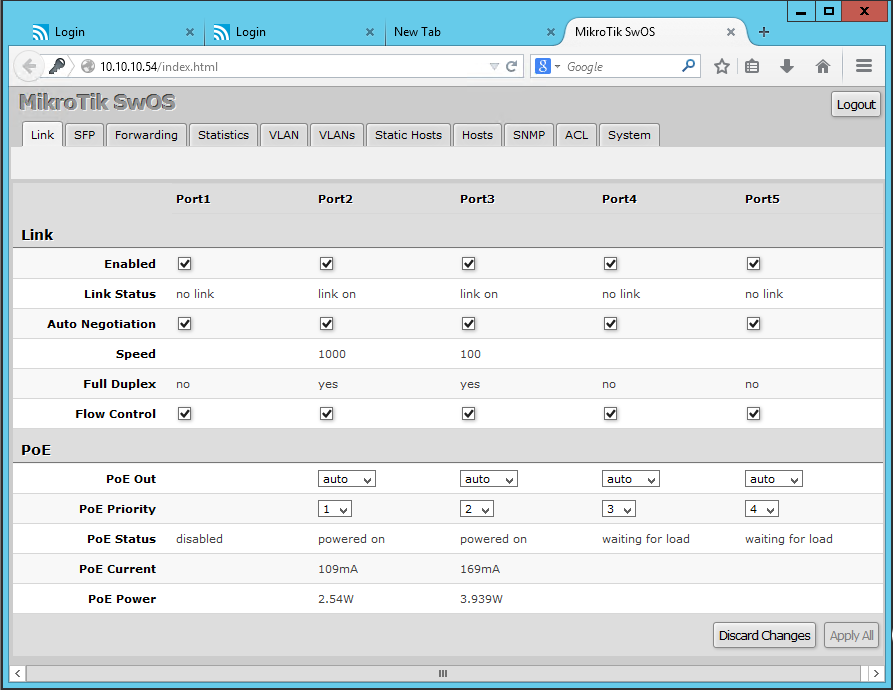Reload the page with the refresh icon
The image size is (893, 690).
512,67
